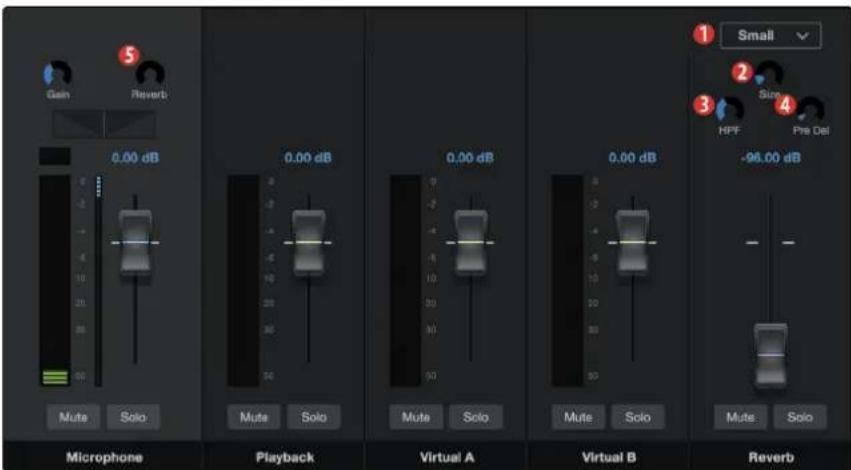Open the Small reverb type dropdown
The height and width of the screenshot is (470, 851).
tap(771, 36)
